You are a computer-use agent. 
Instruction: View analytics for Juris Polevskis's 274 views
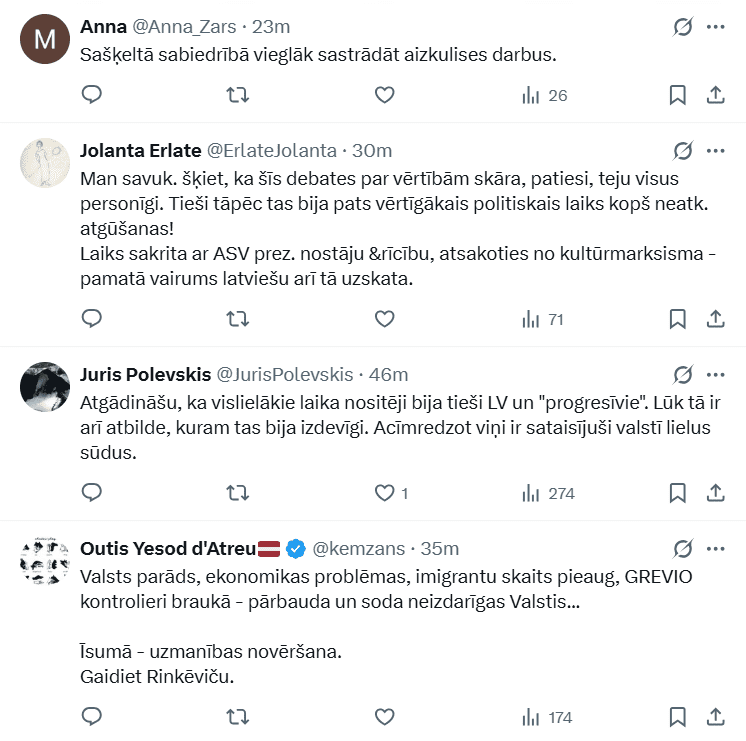pos(547,493)
